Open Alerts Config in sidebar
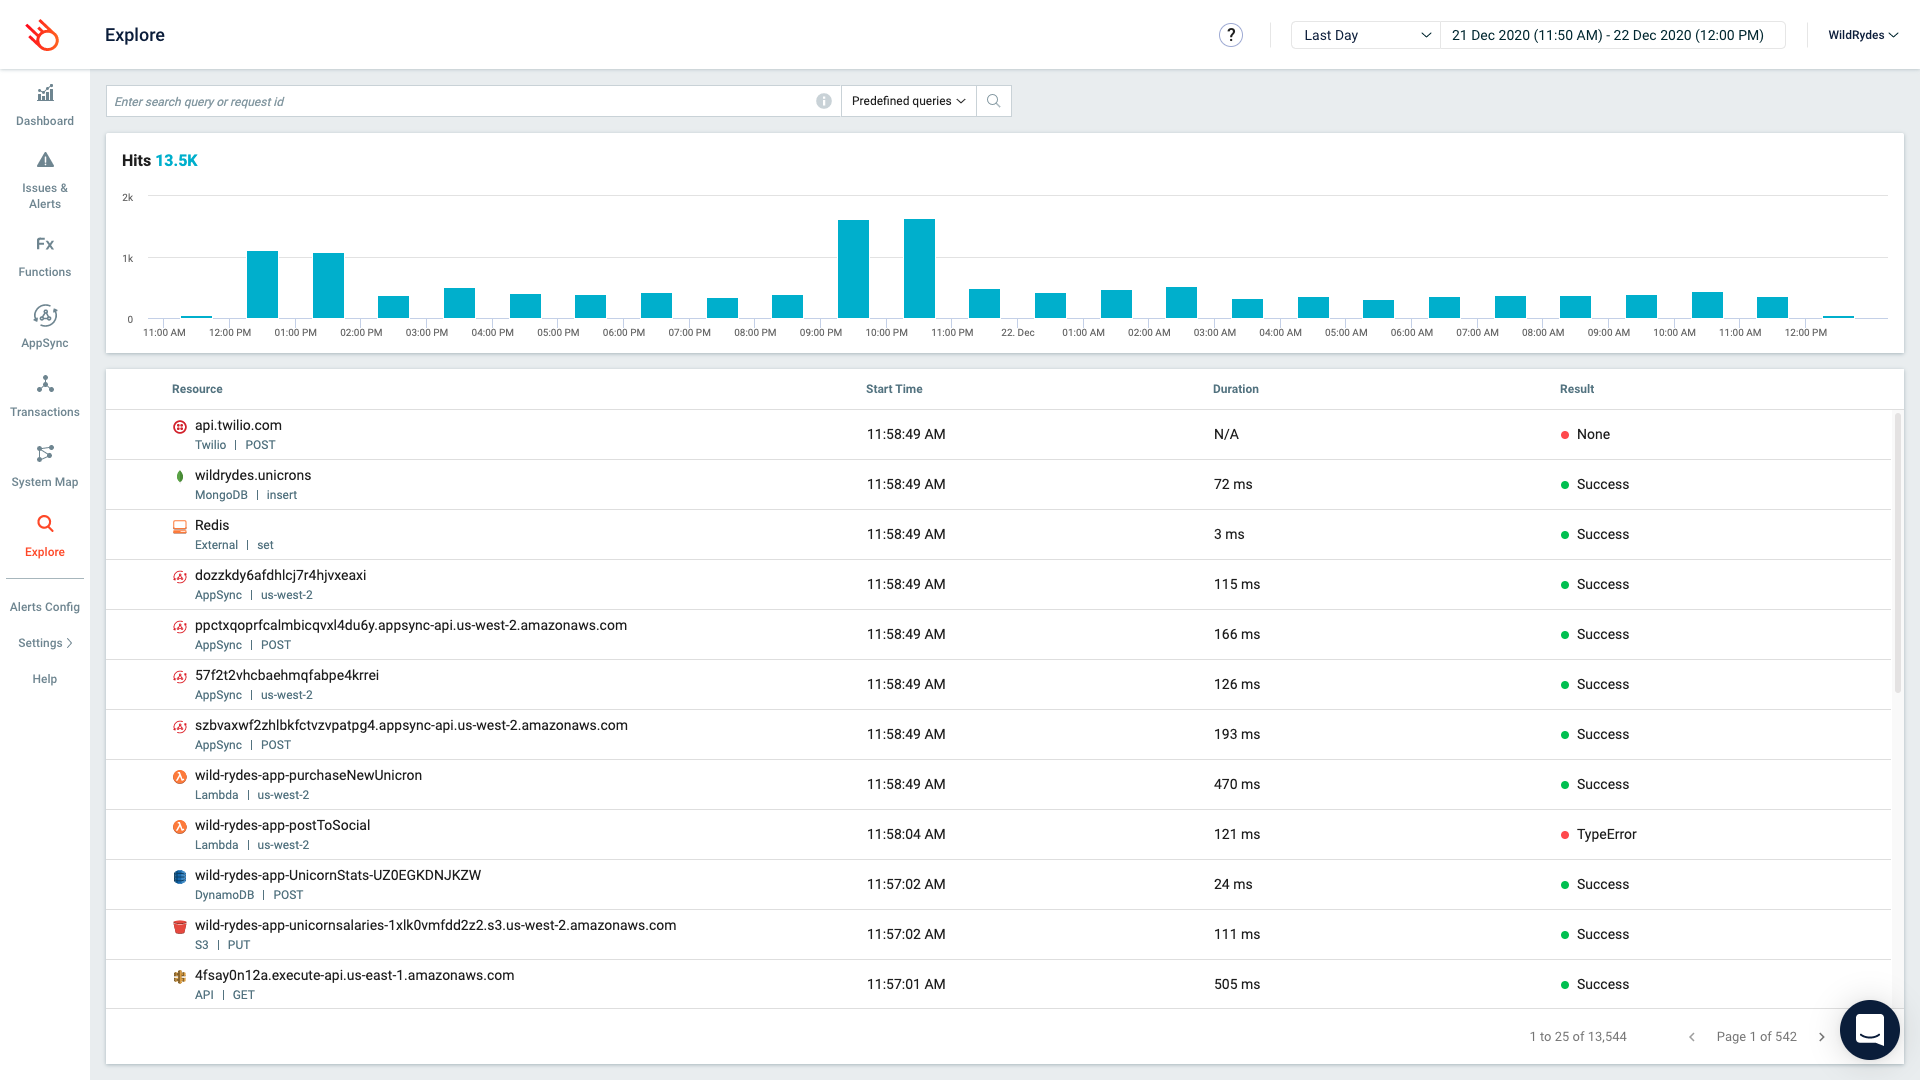 point(45,607)
